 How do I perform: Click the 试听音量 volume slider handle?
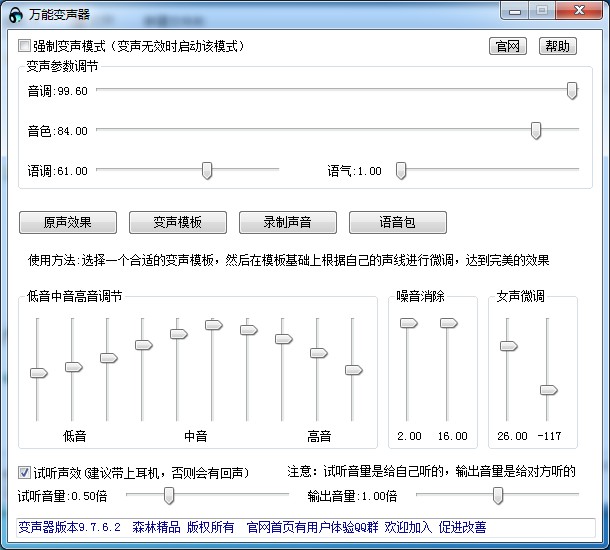point(169,496)
